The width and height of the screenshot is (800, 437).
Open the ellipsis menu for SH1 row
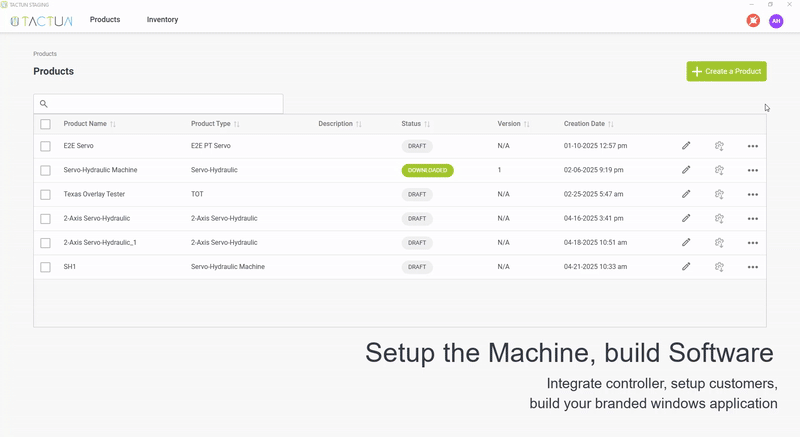tap(753, 267)
